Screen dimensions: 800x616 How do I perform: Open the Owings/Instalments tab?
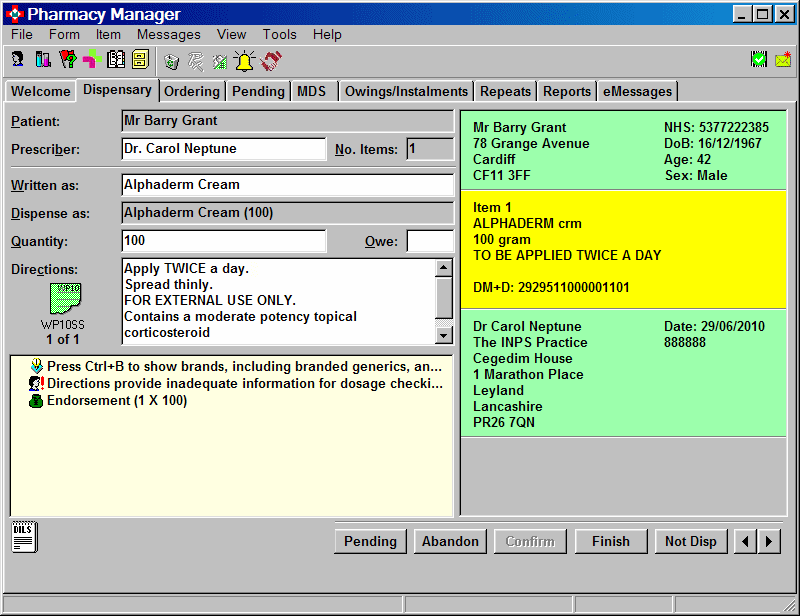(x=405, y=91)
